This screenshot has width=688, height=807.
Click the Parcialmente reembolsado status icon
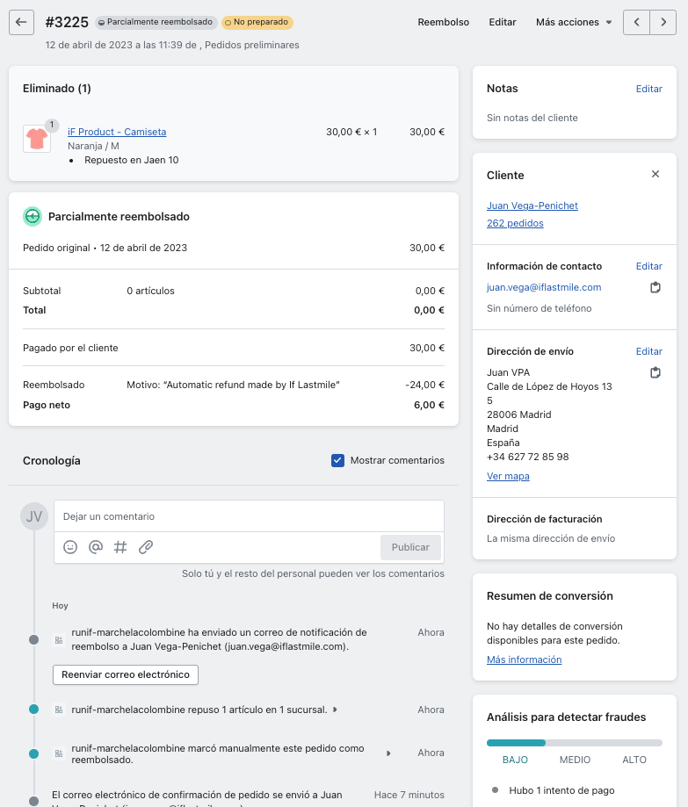tap(32, 216)
